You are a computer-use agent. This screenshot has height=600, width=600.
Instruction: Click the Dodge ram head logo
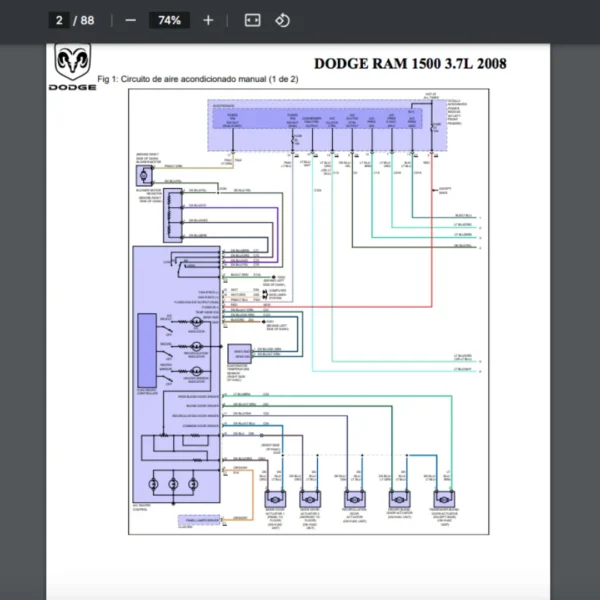pyautogui.click(x=72, y=64)
